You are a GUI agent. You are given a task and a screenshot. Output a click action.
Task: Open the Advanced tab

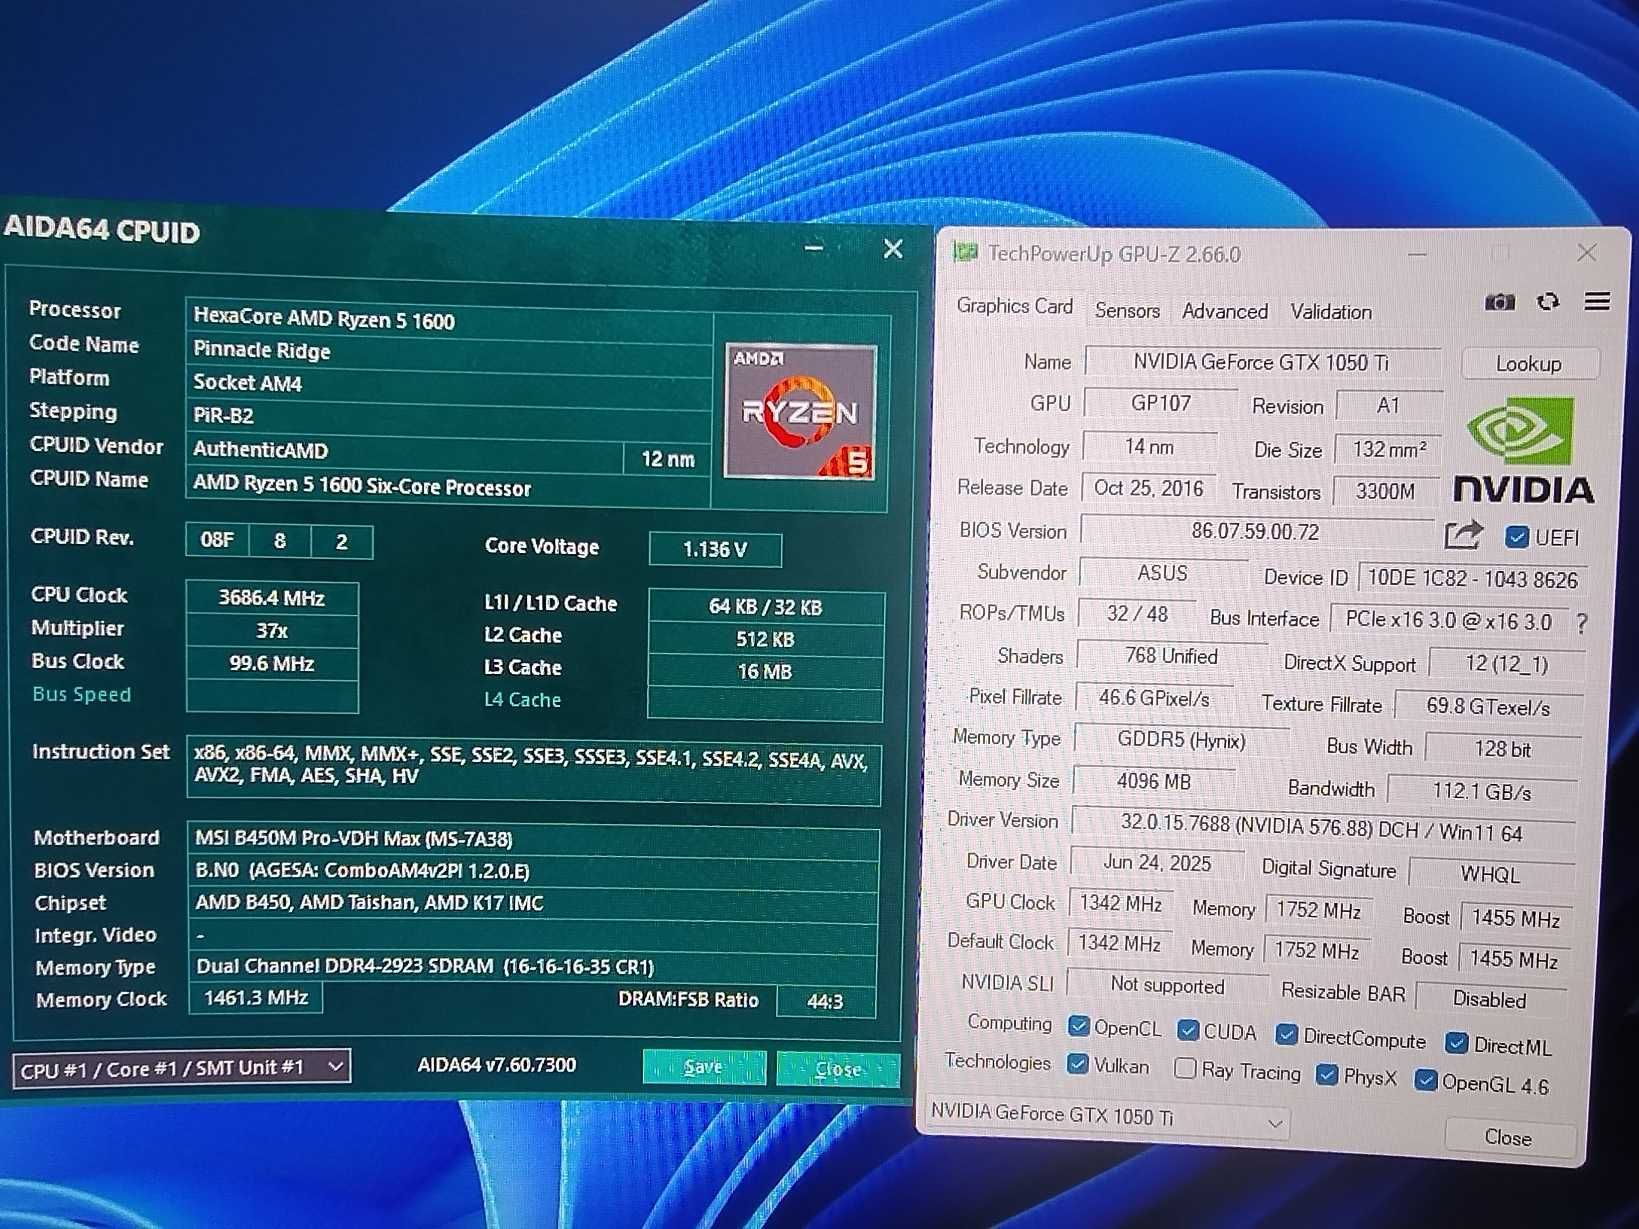point(1225,312)
